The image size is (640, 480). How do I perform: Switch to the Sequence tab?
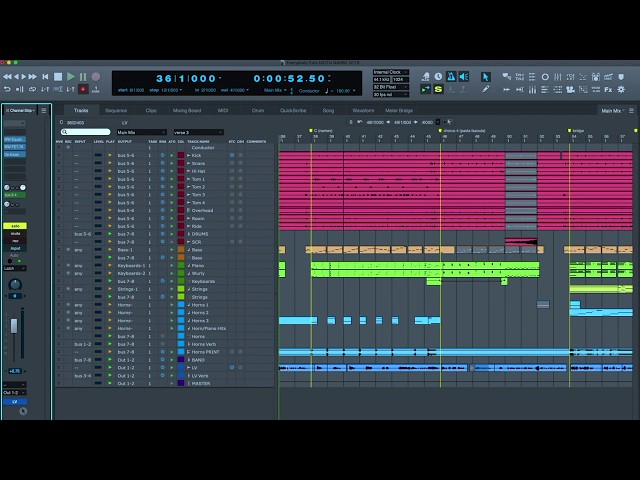click(116, 110)
